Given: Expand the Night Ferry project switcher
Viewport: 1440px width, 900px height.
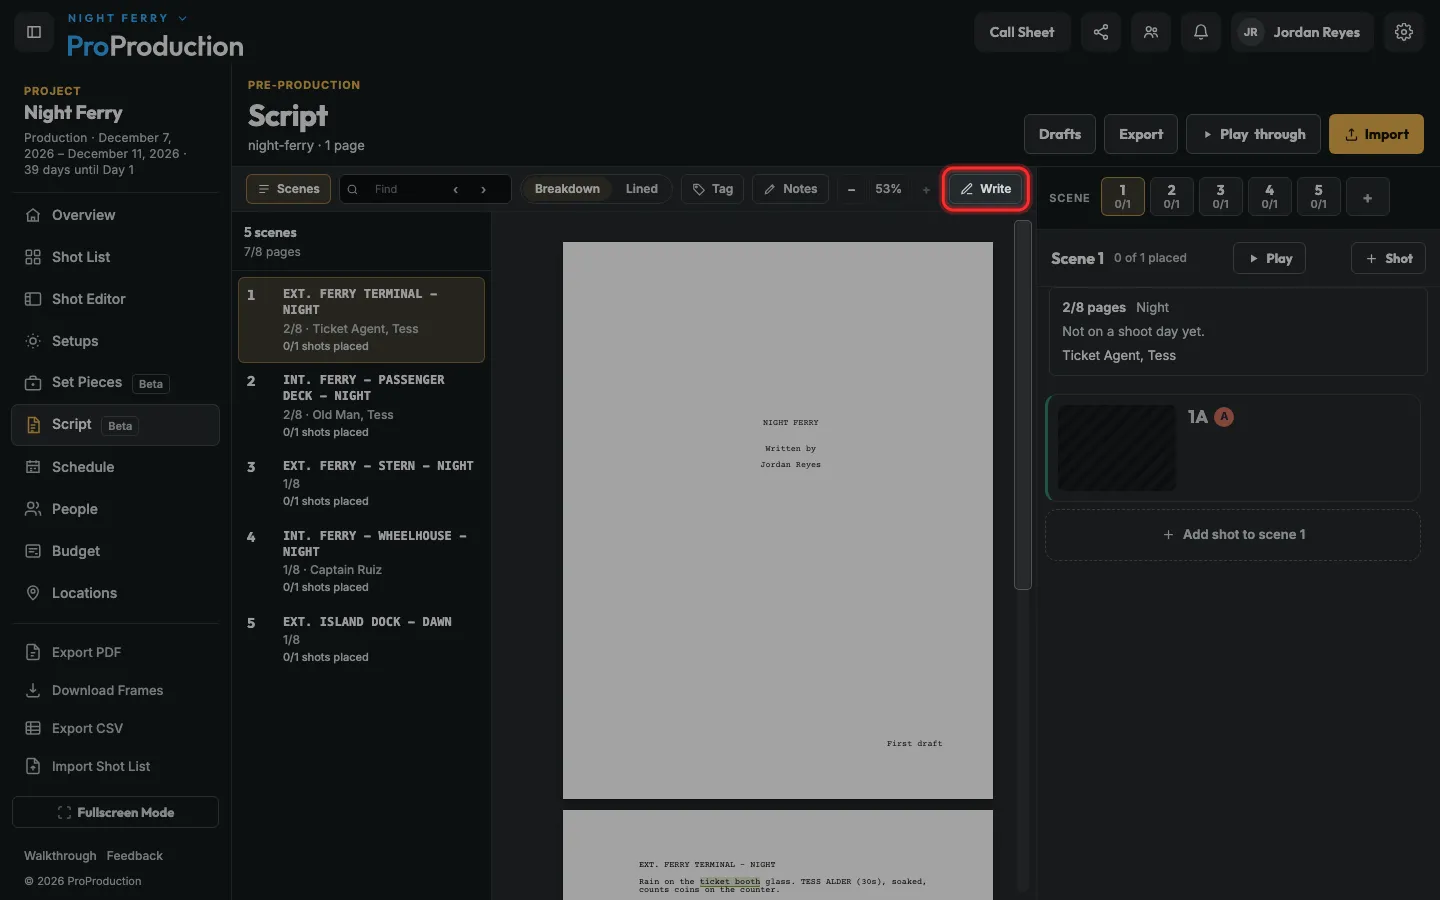Looking at the screenshot, I should (127, 18).
